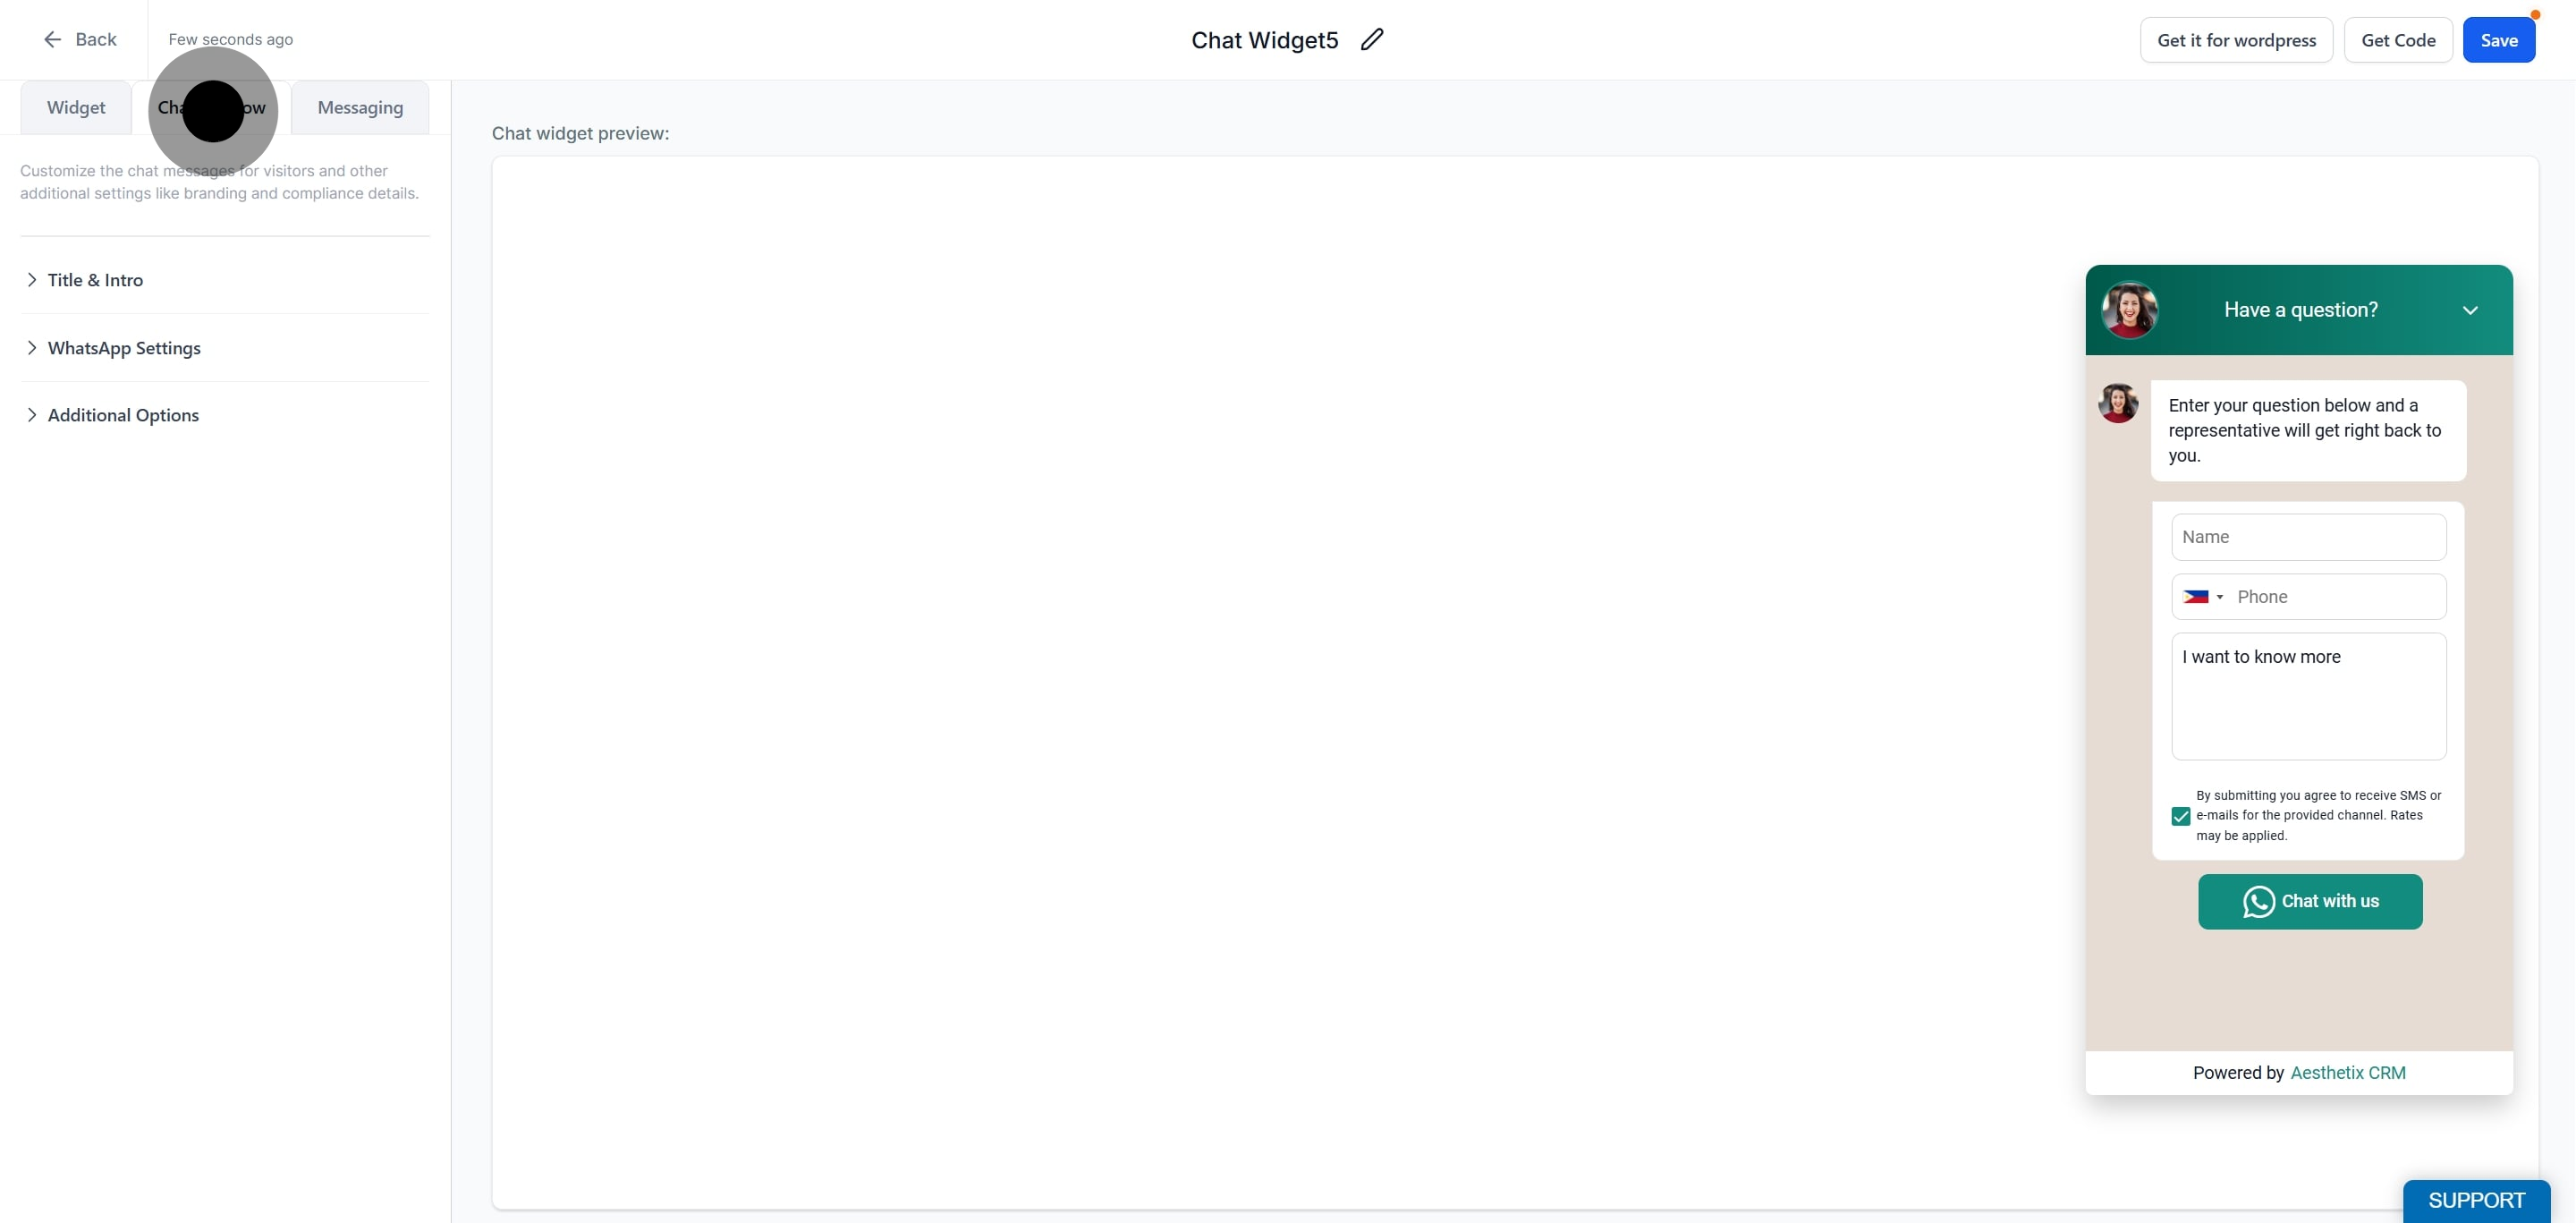
Task: Click the small avatar beside chat message
Action: coord(2118,403)
